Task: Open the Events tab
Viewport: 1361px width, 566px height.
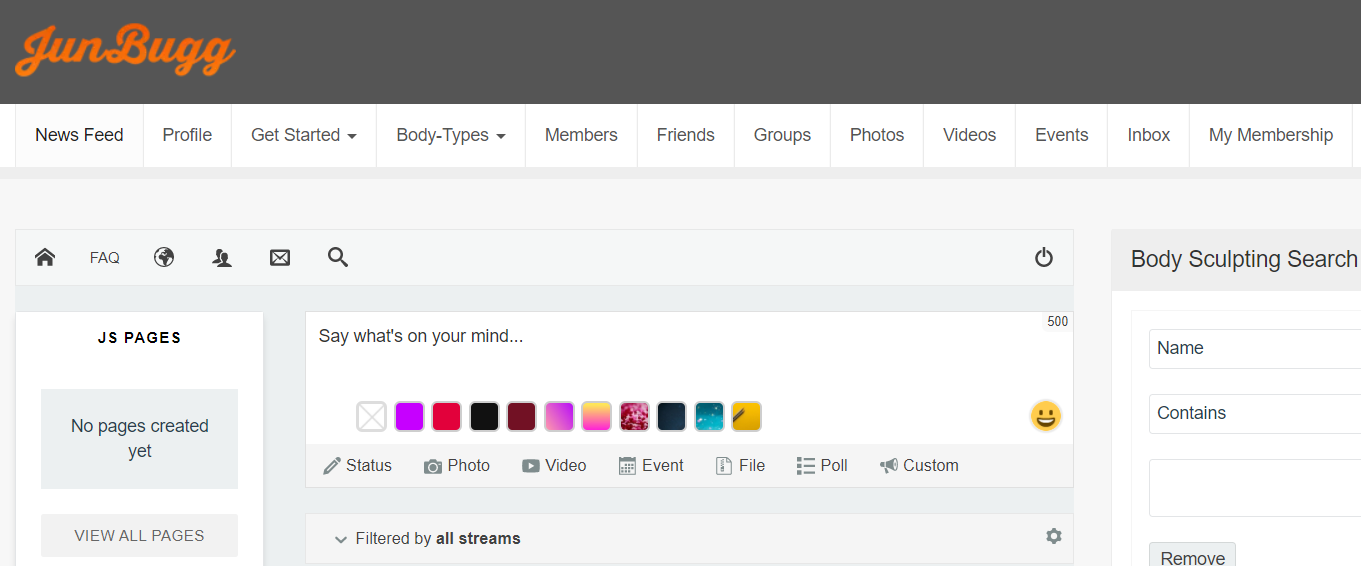Action: coord(1062,135)
